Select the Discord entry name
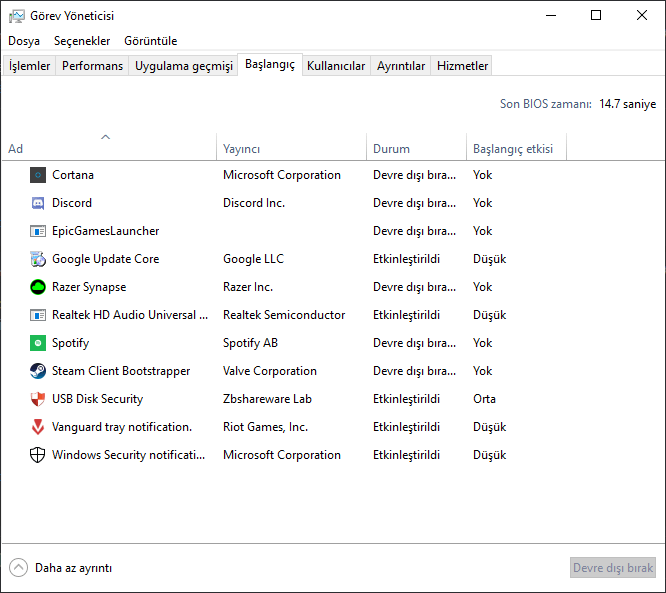Screen dimensions: 666x593 72,203
